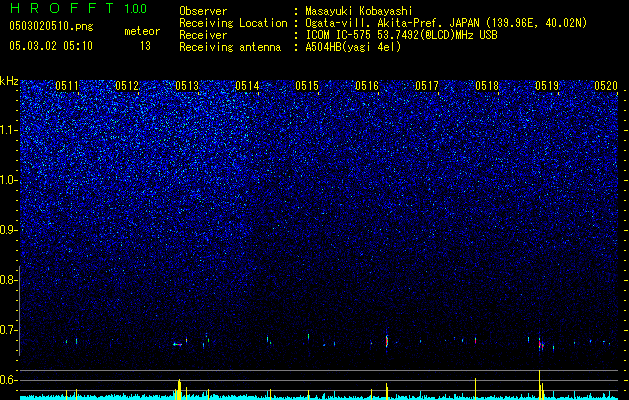Viewport: 629px width, 400px height.
Task: Click the 0519 time marker
Action: 547,86
